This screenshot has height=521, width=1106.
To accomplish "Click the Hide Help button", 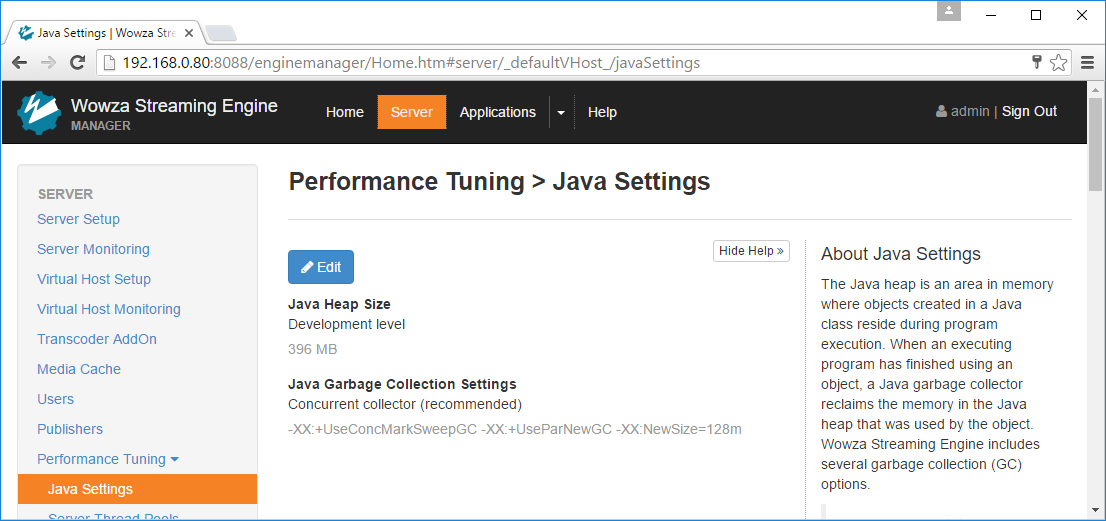I will 751,251.
